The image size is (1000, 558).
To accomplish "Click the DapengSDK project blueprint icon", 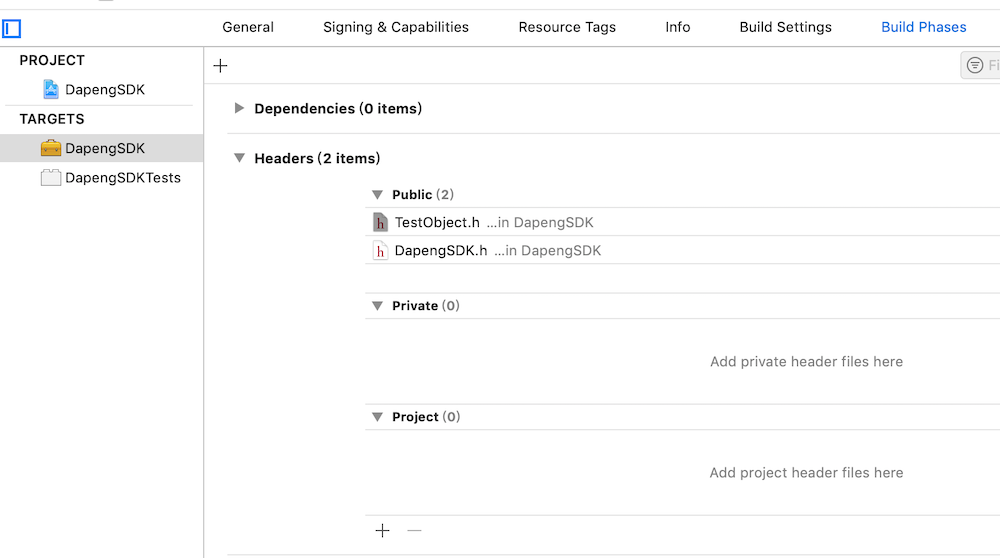I will coord(51,90).
